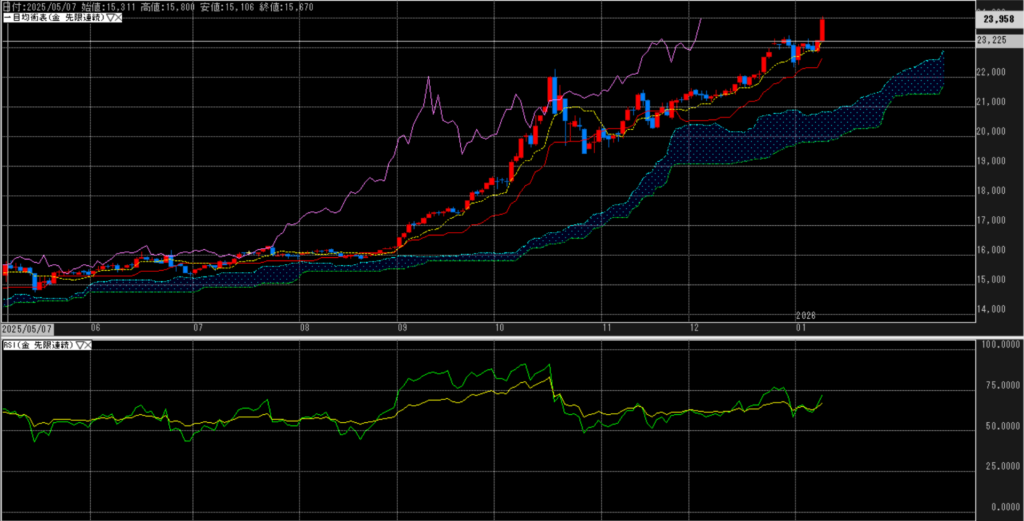1024x521 pixels.
Task: Close the Ichimoku indicator with its X icon
Action: coord(119,19)
